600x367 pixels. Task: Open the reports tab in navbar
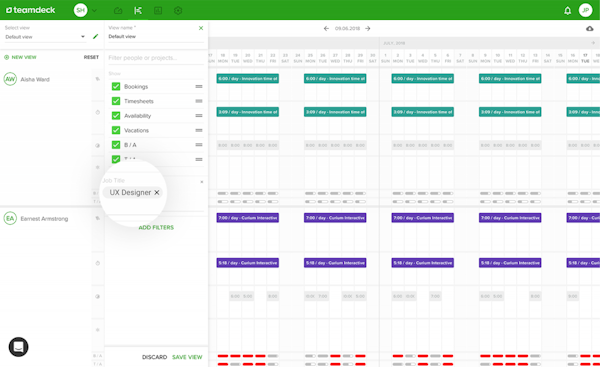click(158, 11)
